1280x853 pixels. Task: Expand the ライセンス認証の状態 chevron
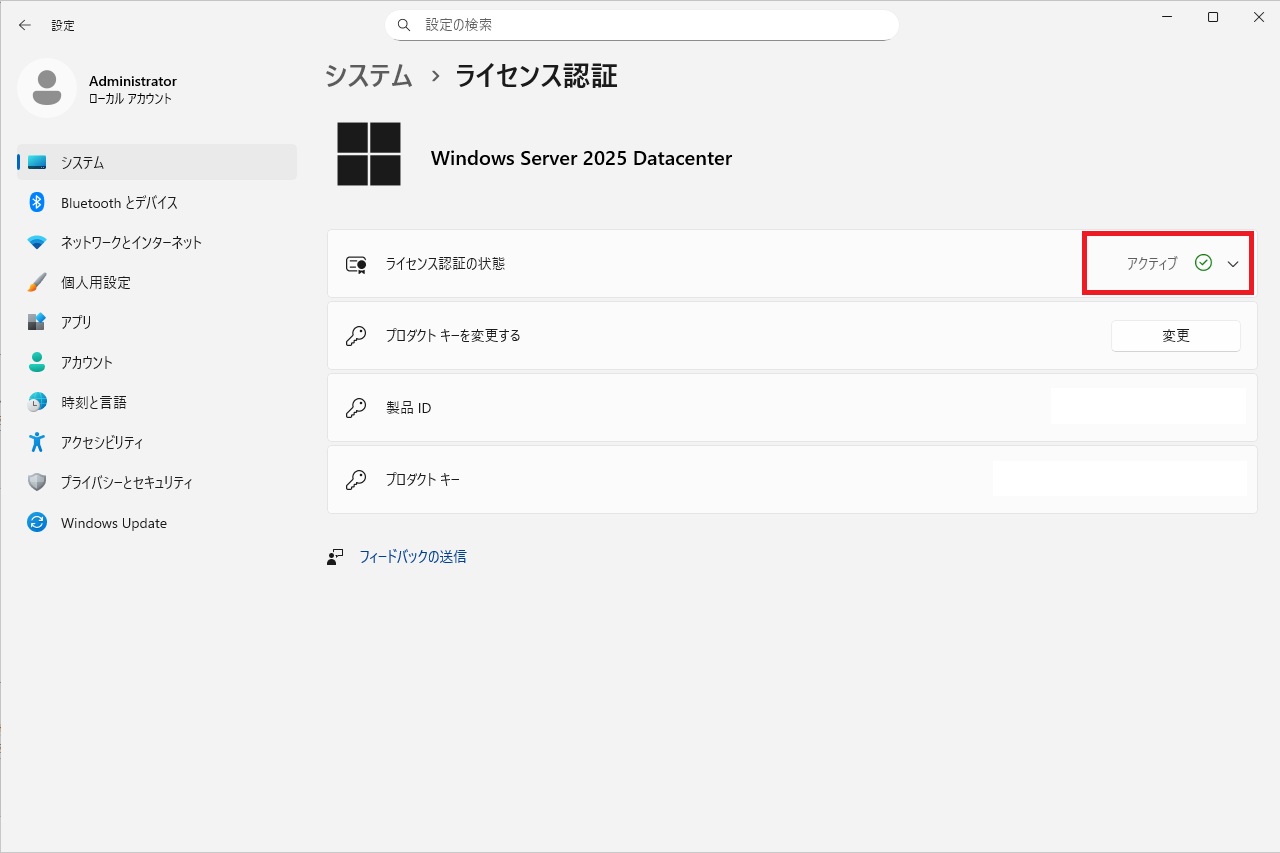[1233, 264]
